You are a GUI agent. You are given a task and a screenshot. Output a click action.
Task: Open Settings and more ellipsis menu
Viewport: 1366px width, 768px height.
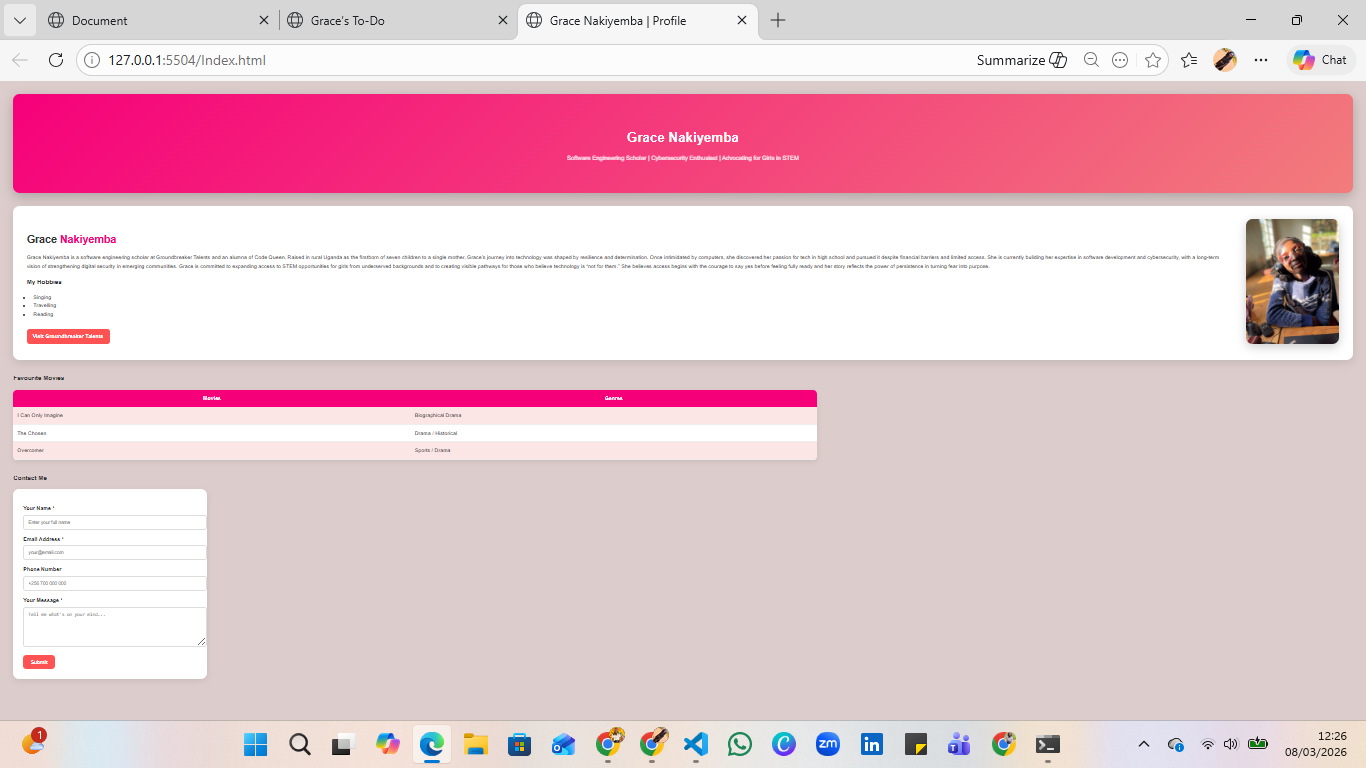click(1261, 60)
